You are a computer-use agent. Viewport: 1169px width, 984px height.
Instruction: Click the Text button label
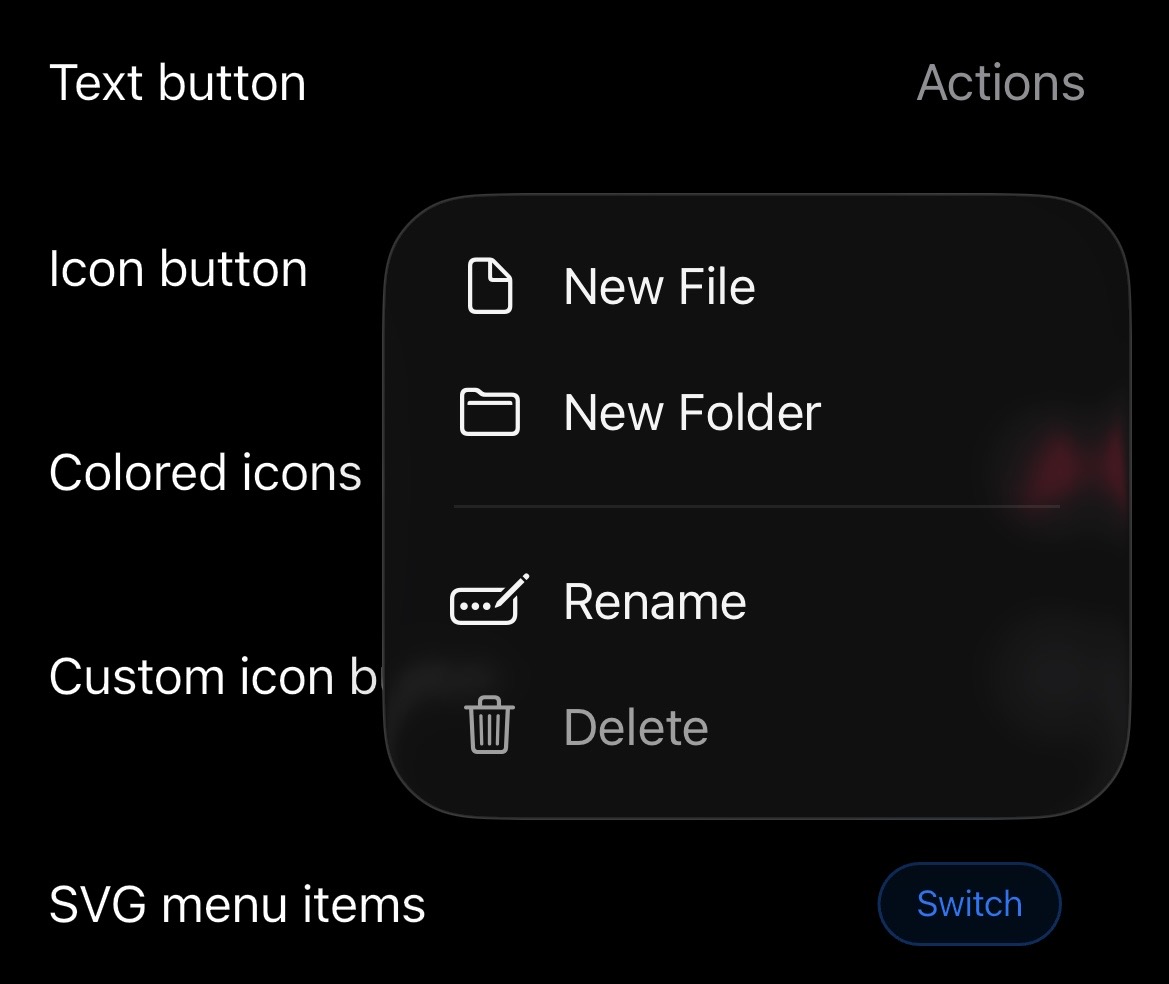coord(179,83)
